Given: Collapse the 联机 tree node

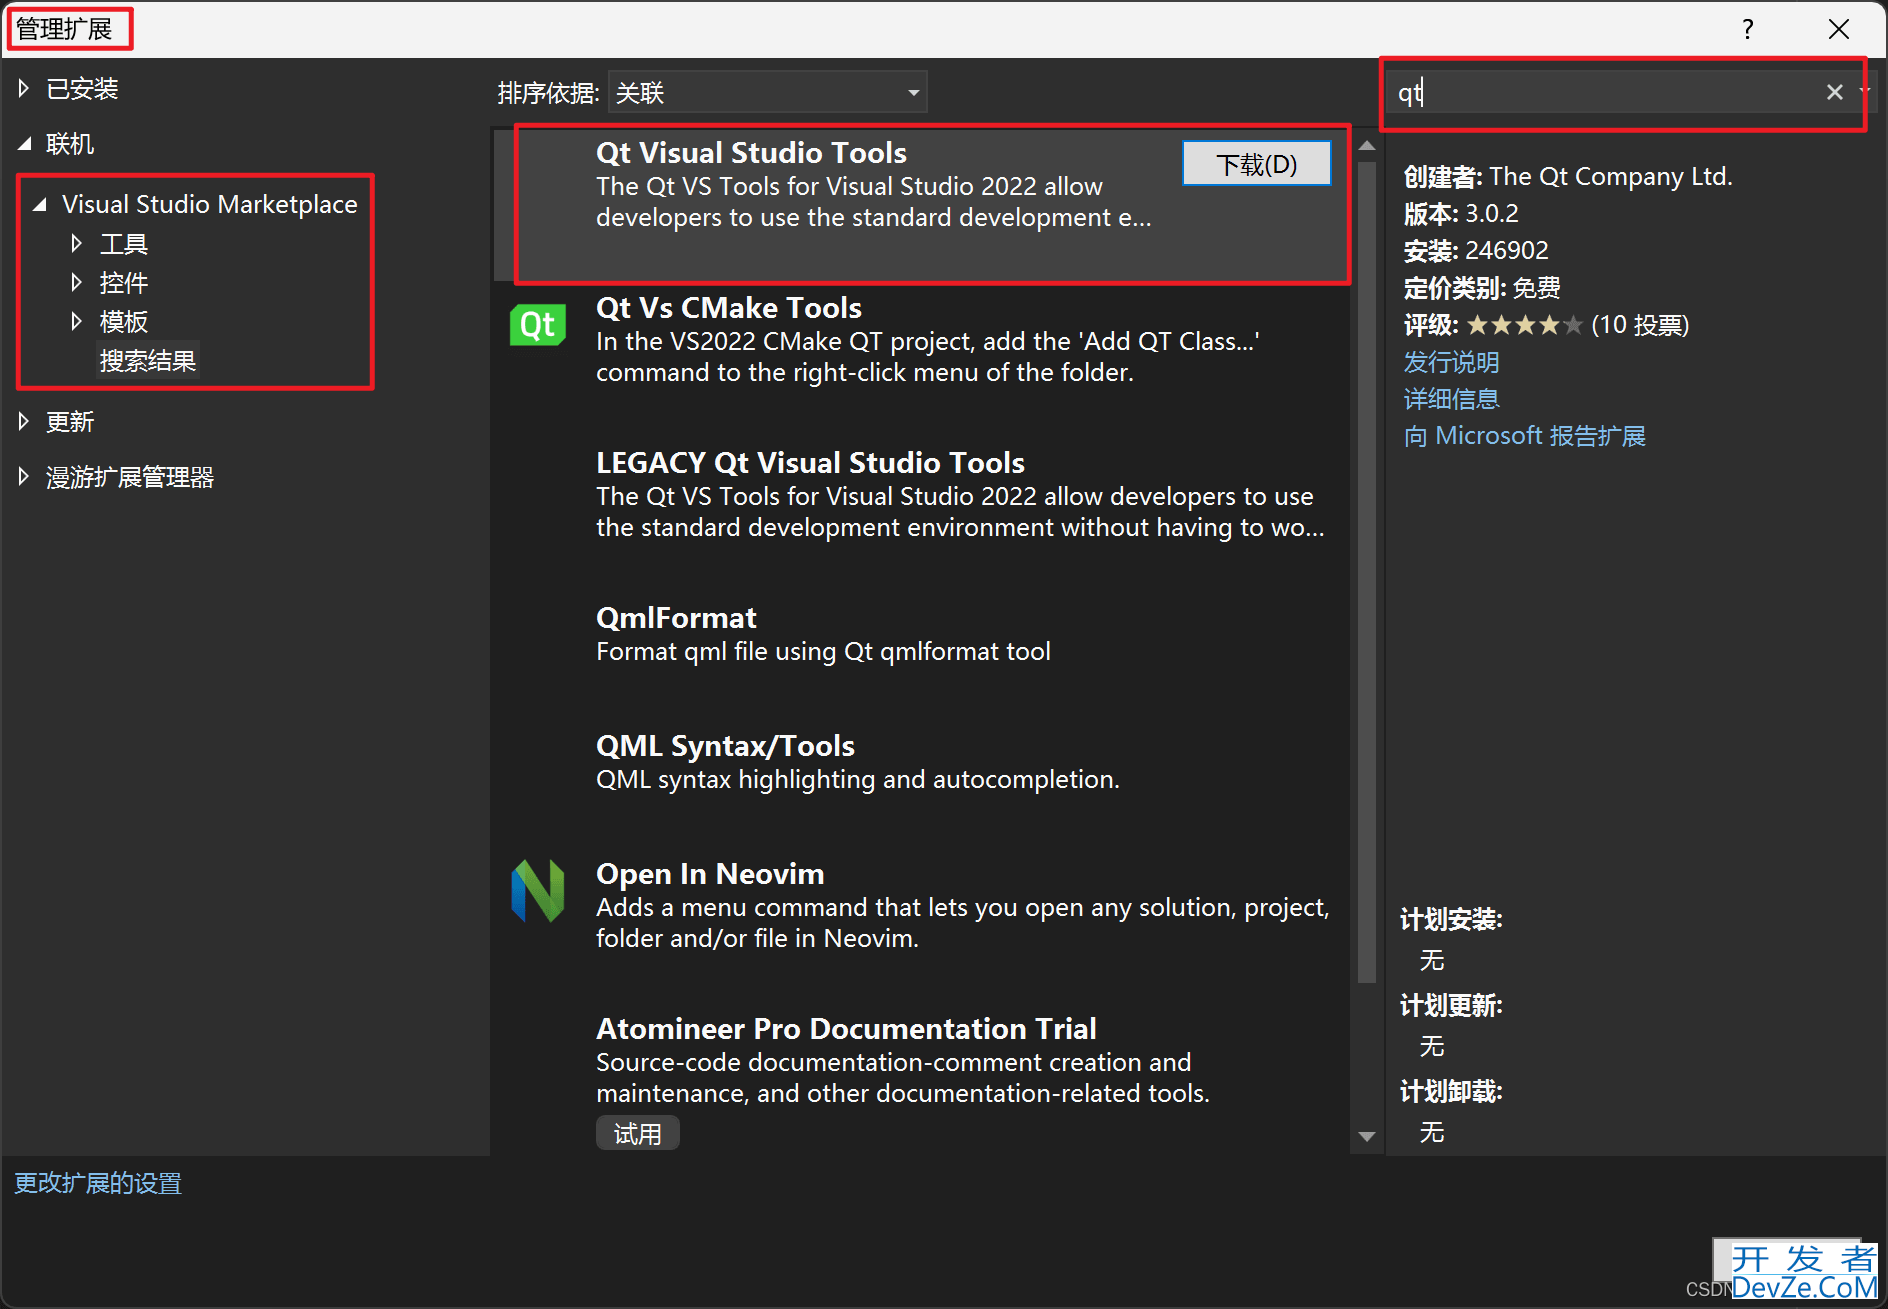Looking at the screenshot, I should pyautogui.click(x=24, y=144).
